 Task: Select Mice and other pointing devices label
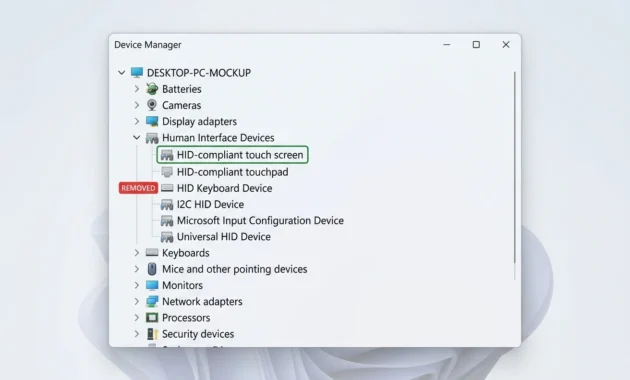click(235, 269)
